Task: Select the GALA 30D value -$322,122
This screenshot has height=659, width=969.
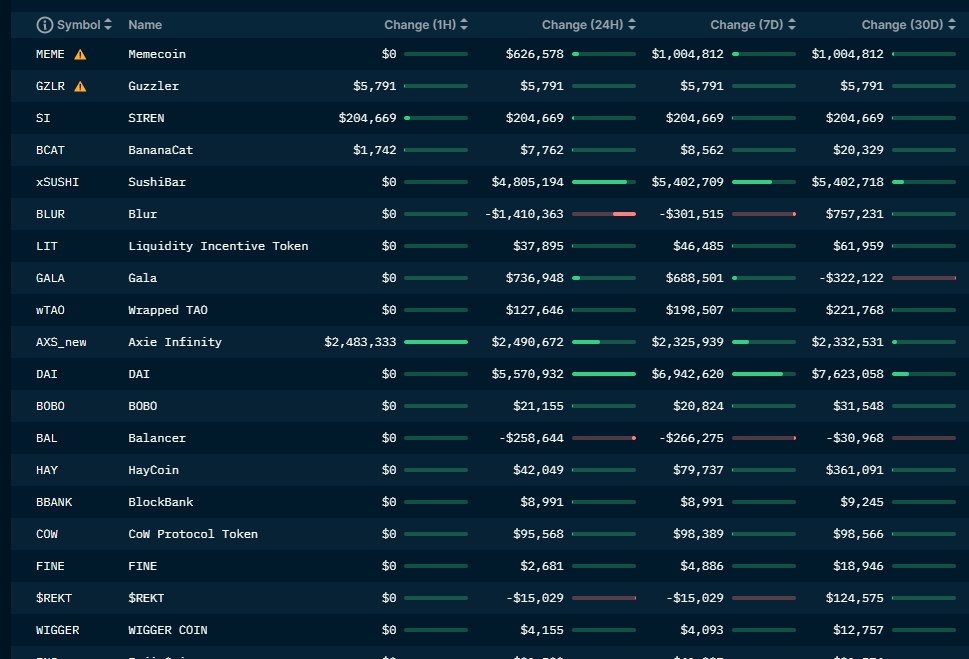Action: [x=851, y=278]
